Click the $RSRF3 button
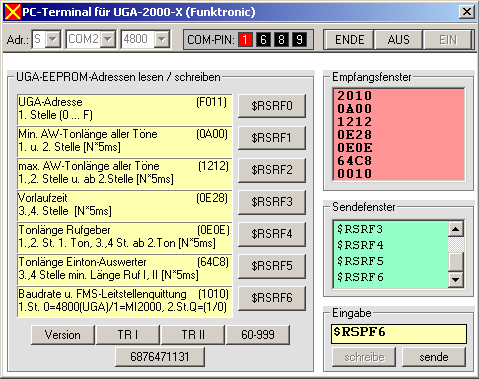This screenshot has width=479, height=379. tap(272, 202)
